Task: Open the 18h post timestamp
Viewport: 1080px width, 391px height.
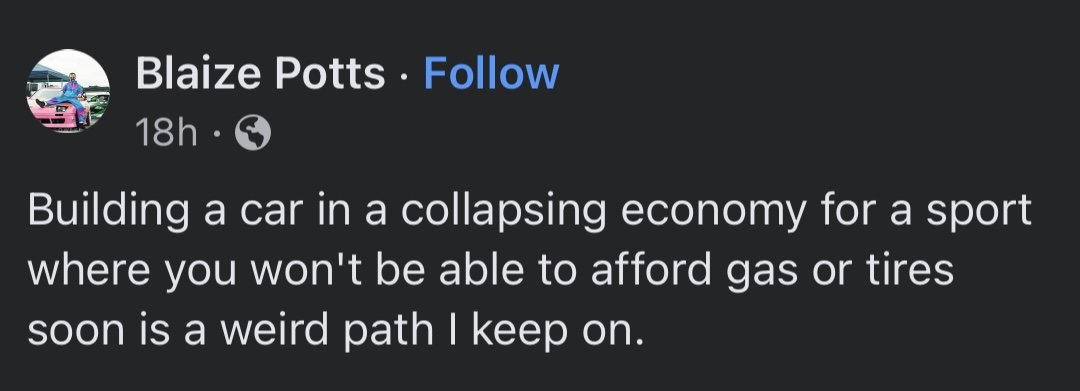Action: click(x=167, y=133)
